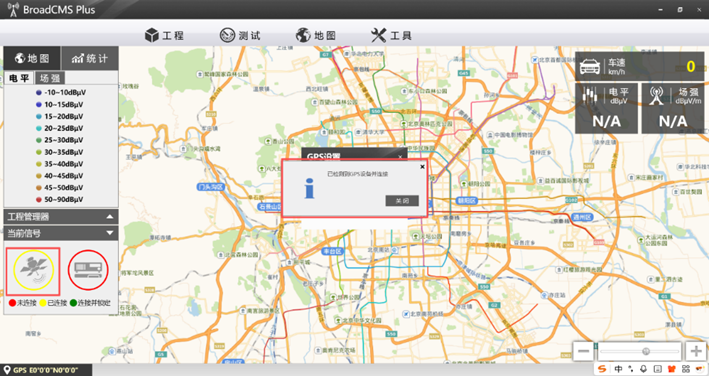
Task: Close the info dialog with the X
Action: [x=422, y=166]
